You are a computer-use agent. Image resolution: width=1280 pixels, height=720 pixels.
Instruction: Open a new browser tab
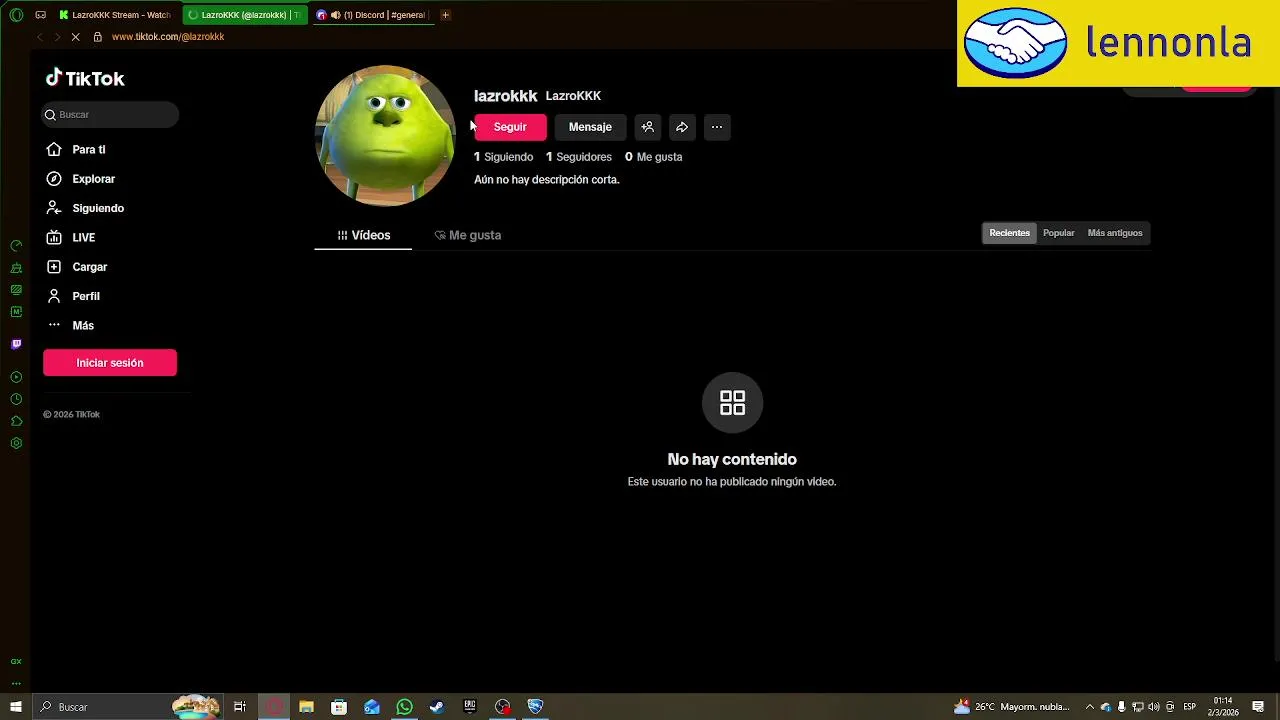(445, 15)
